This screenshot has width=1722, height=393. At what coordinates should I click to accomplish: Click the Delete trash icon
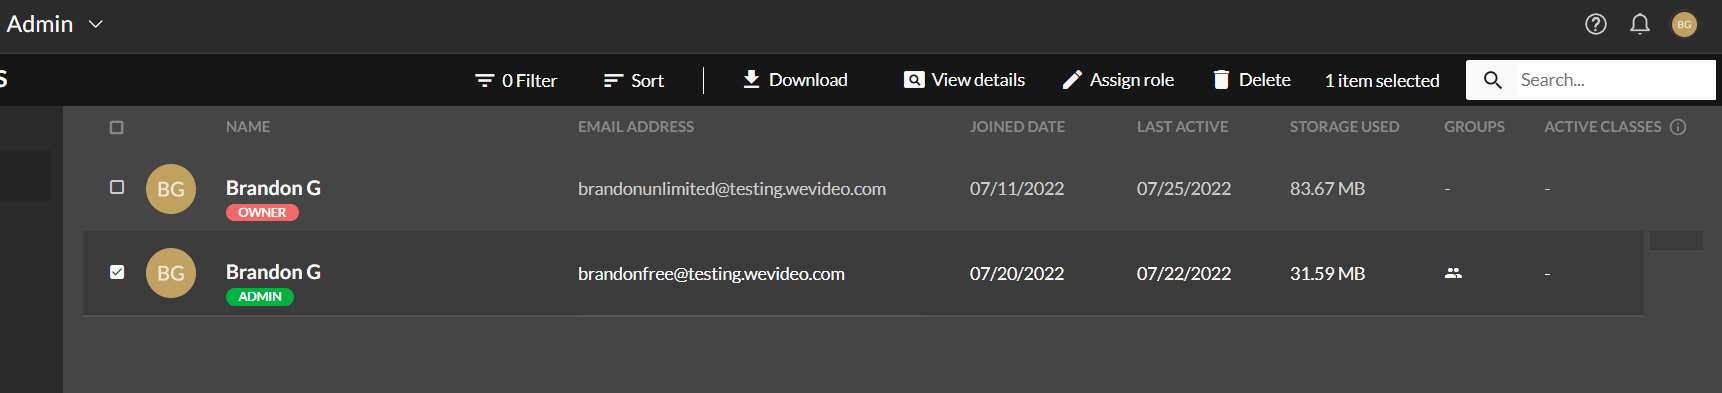click(1221, 80)
